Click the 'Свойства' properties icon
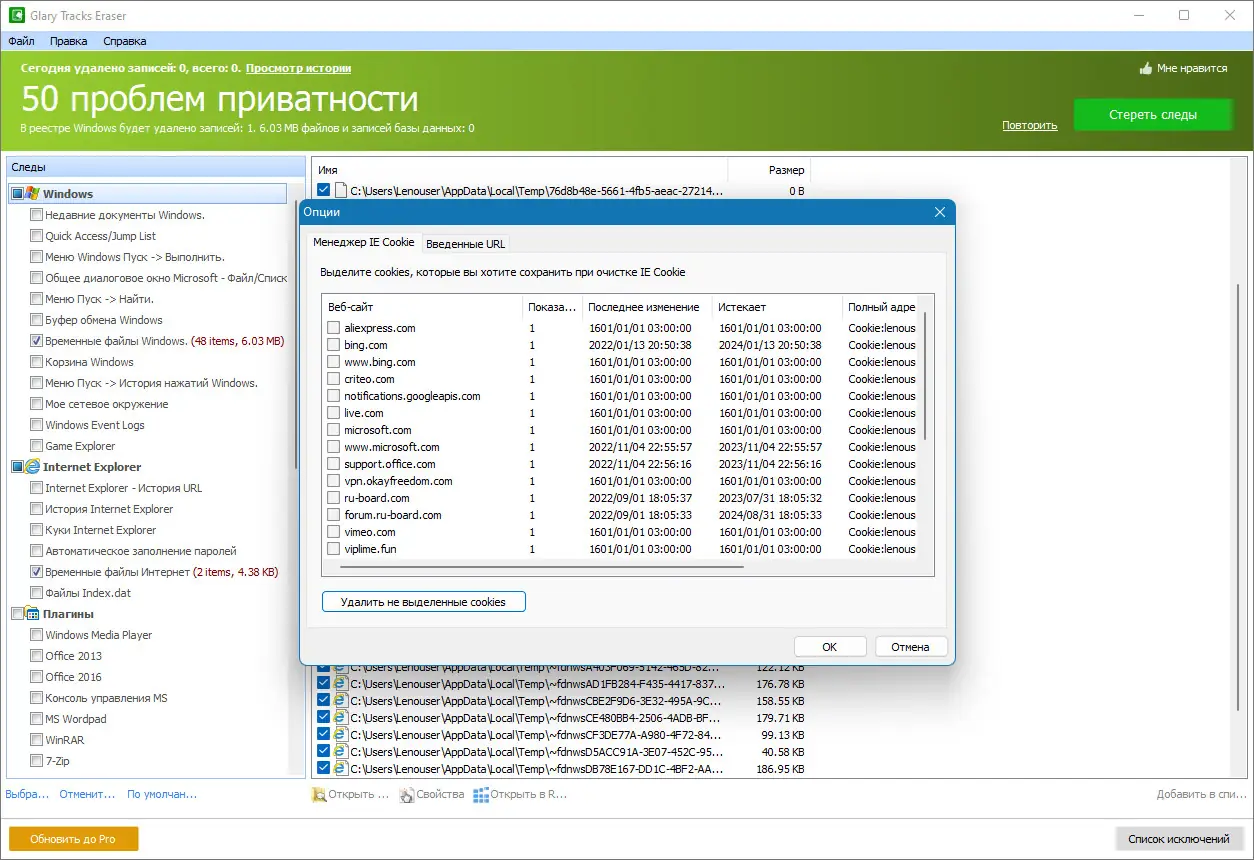Image resolution: width=1254 pixels, height=860 pixels. (x=406, y=794)
